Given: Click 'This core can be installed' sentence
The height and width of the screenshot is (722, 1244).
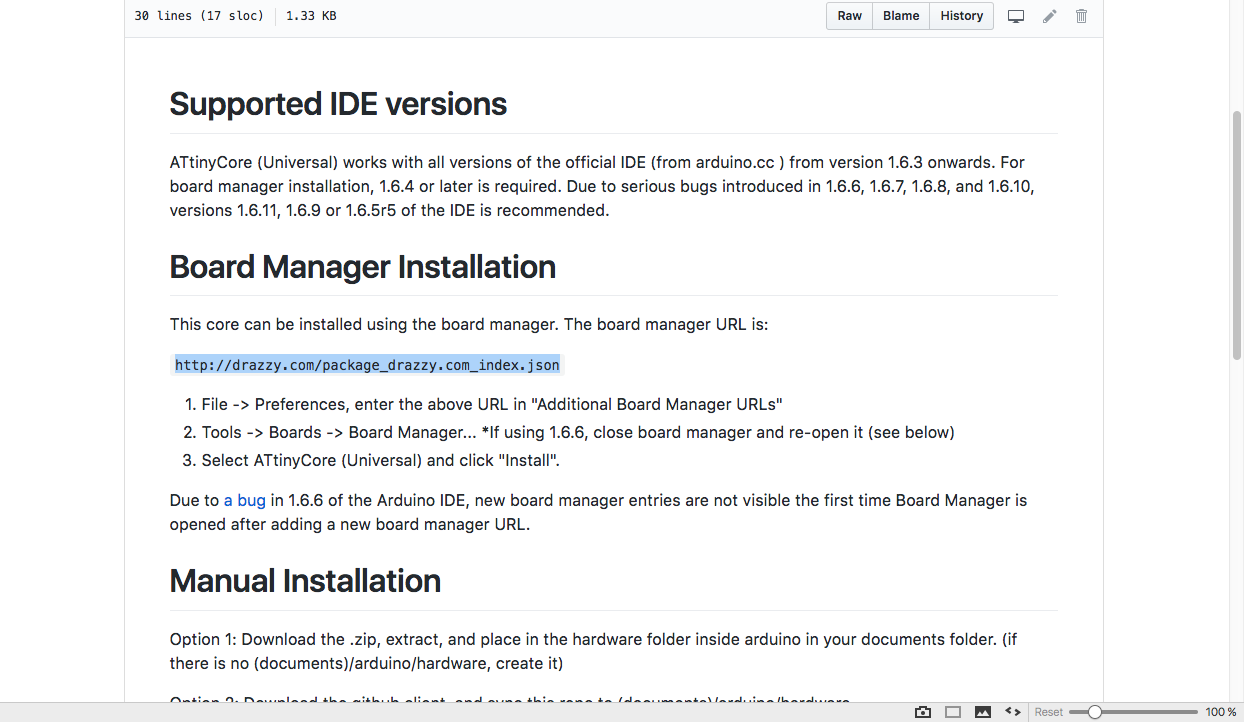Looking at the screenshot, I should point(469,325).
